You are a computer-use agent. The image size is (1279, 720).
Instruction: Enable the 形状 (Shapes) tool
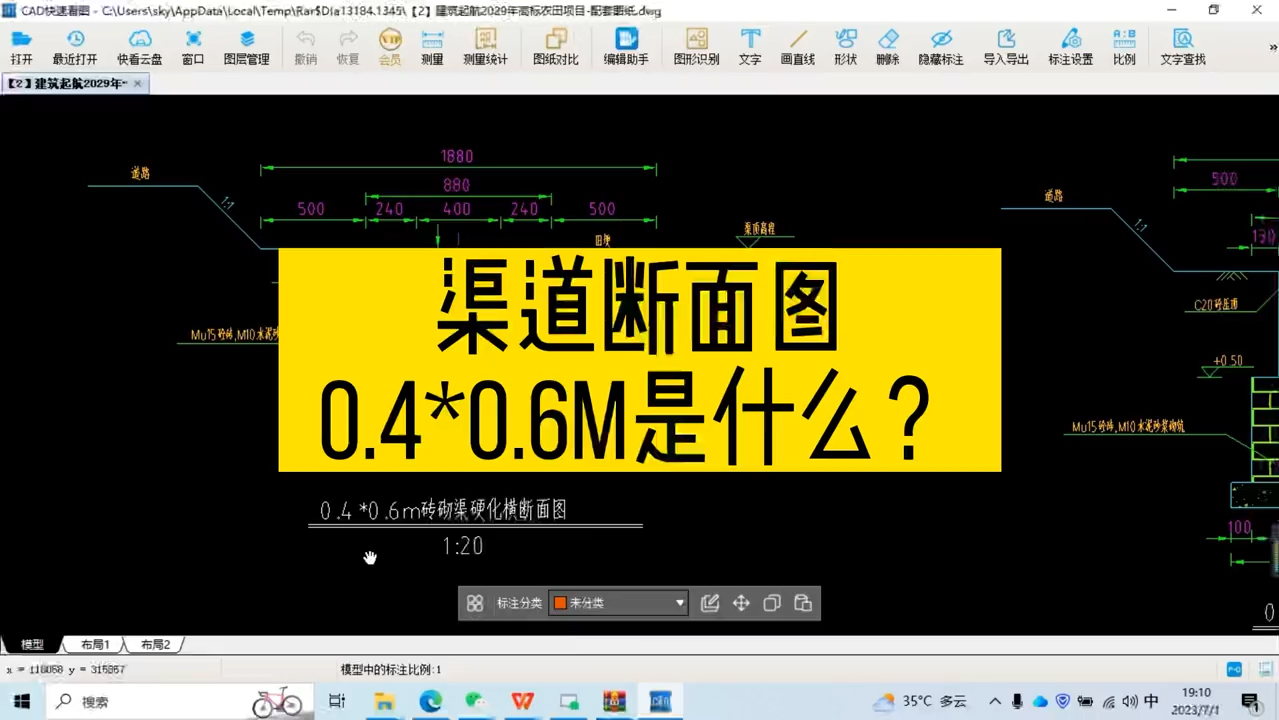(x=845, y=45)
